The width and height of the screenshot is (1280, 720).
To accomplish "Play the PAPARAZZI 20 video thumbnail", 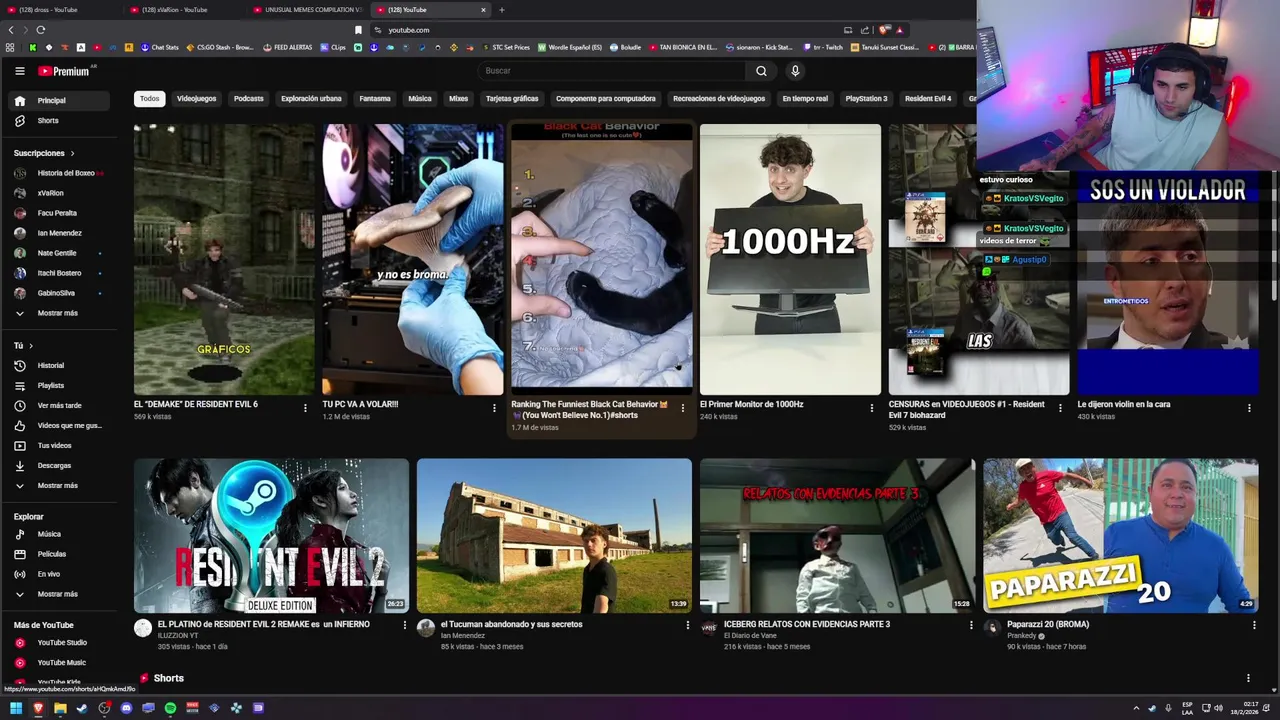I will 1120,536.
